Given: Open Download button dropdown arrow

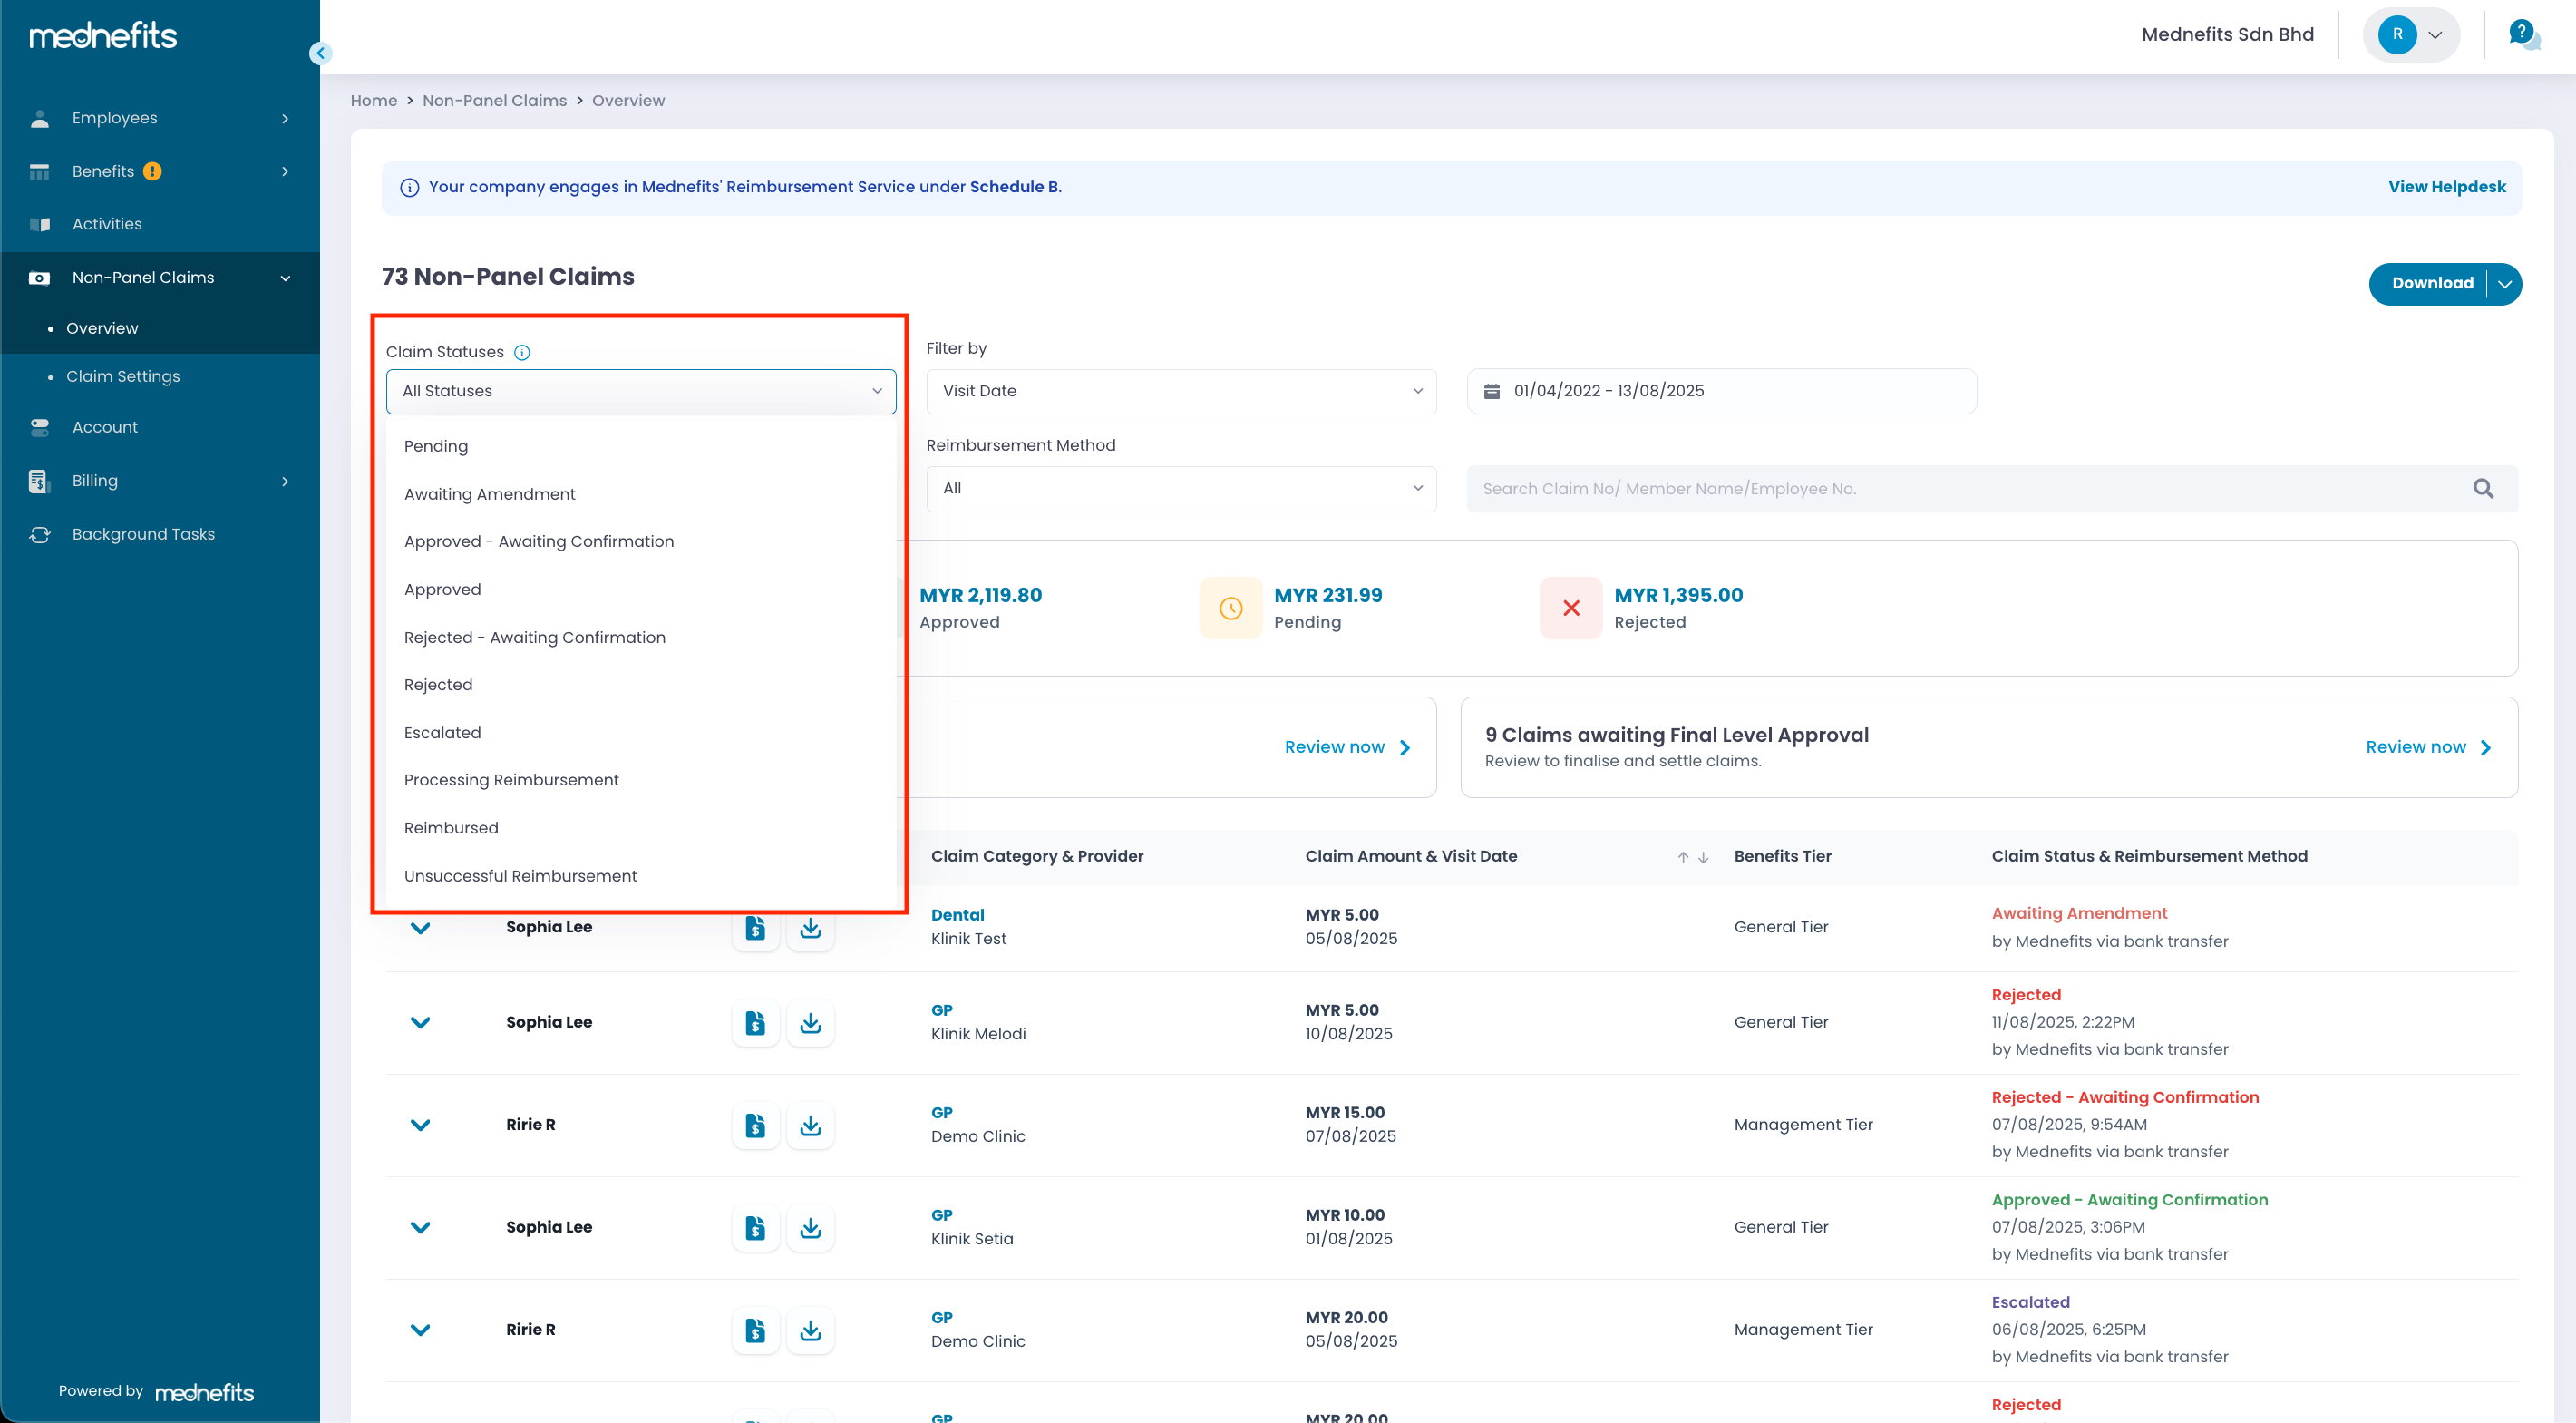Looking at the screenshot, I should [x=2504, y=283].
